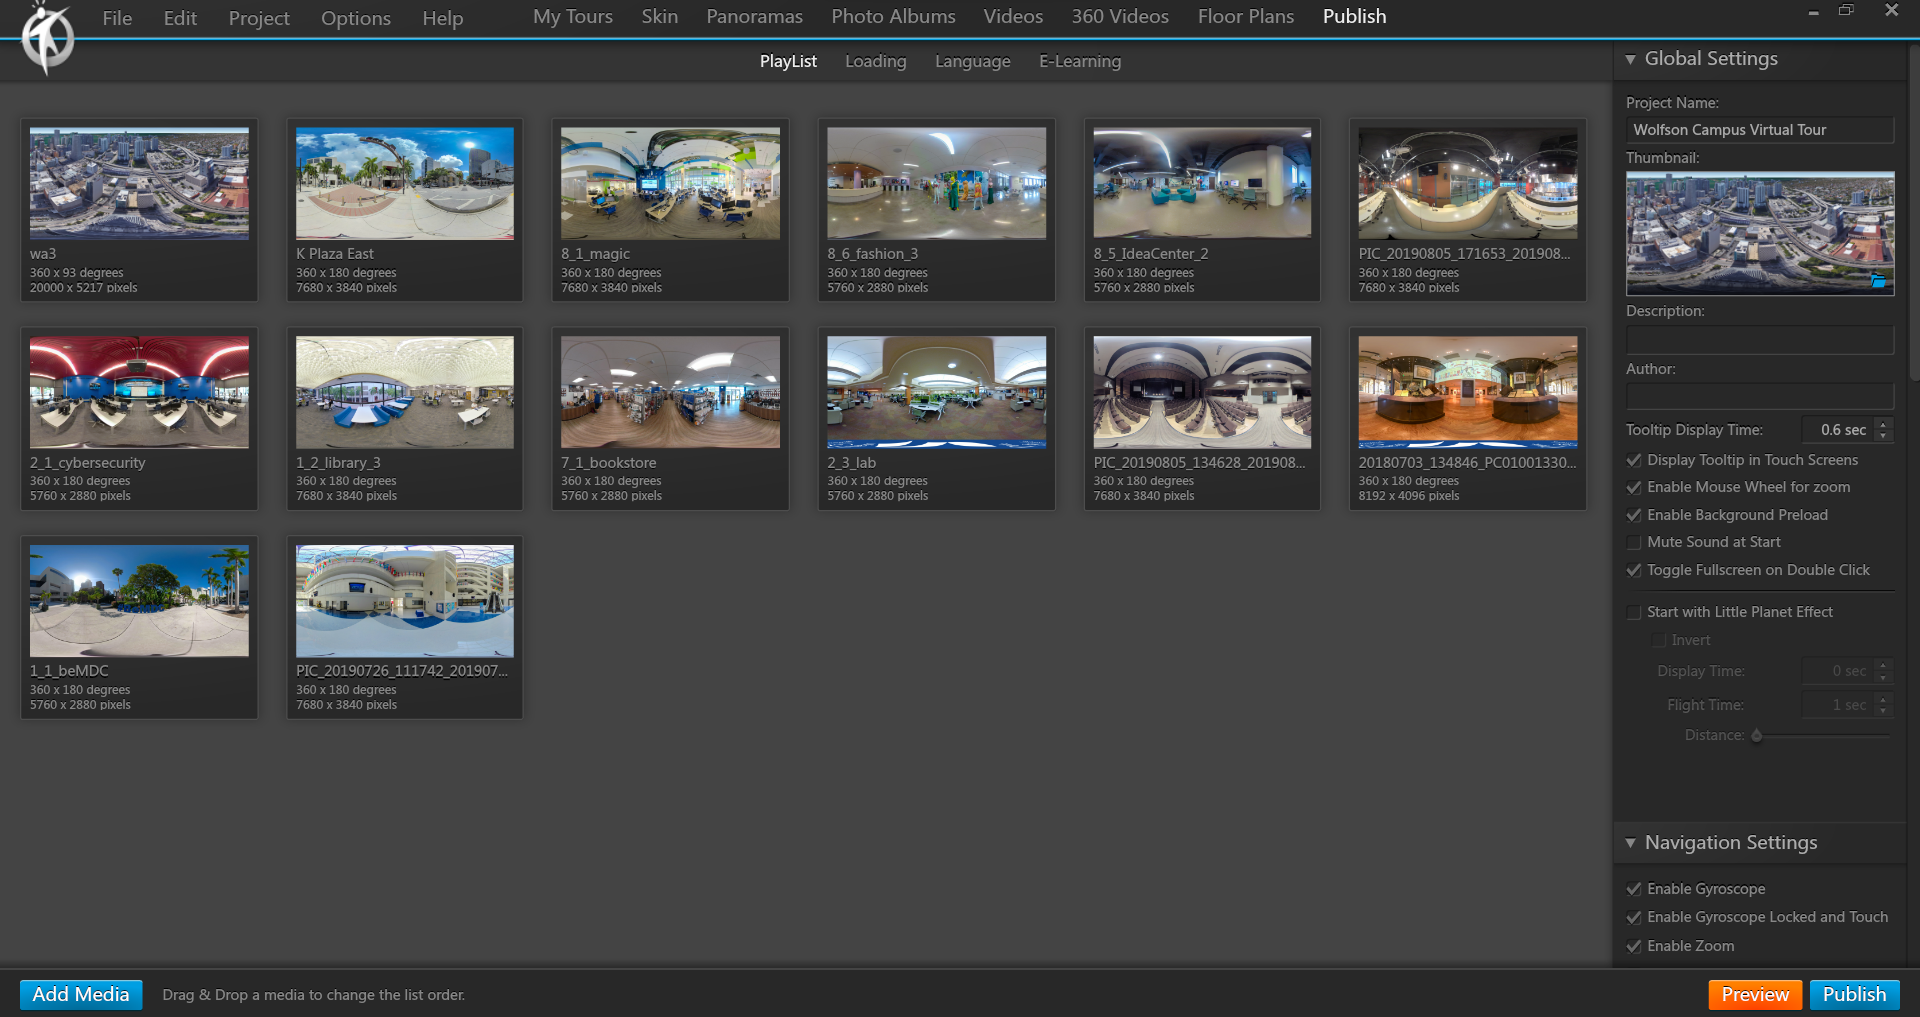
Task: Click the Add Media button
Action: coord(81,994)
